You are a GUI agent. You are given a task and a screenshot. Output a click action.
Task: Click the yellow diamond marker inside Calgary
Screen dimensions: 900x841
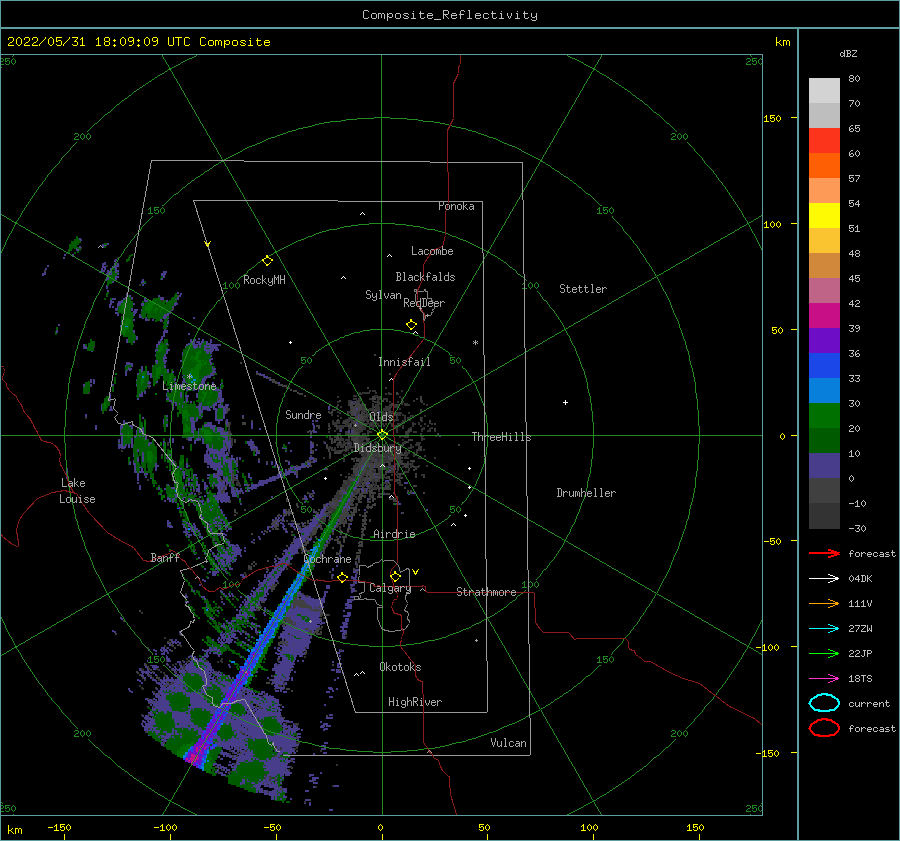pyautogui.click(x=395, y=576)
